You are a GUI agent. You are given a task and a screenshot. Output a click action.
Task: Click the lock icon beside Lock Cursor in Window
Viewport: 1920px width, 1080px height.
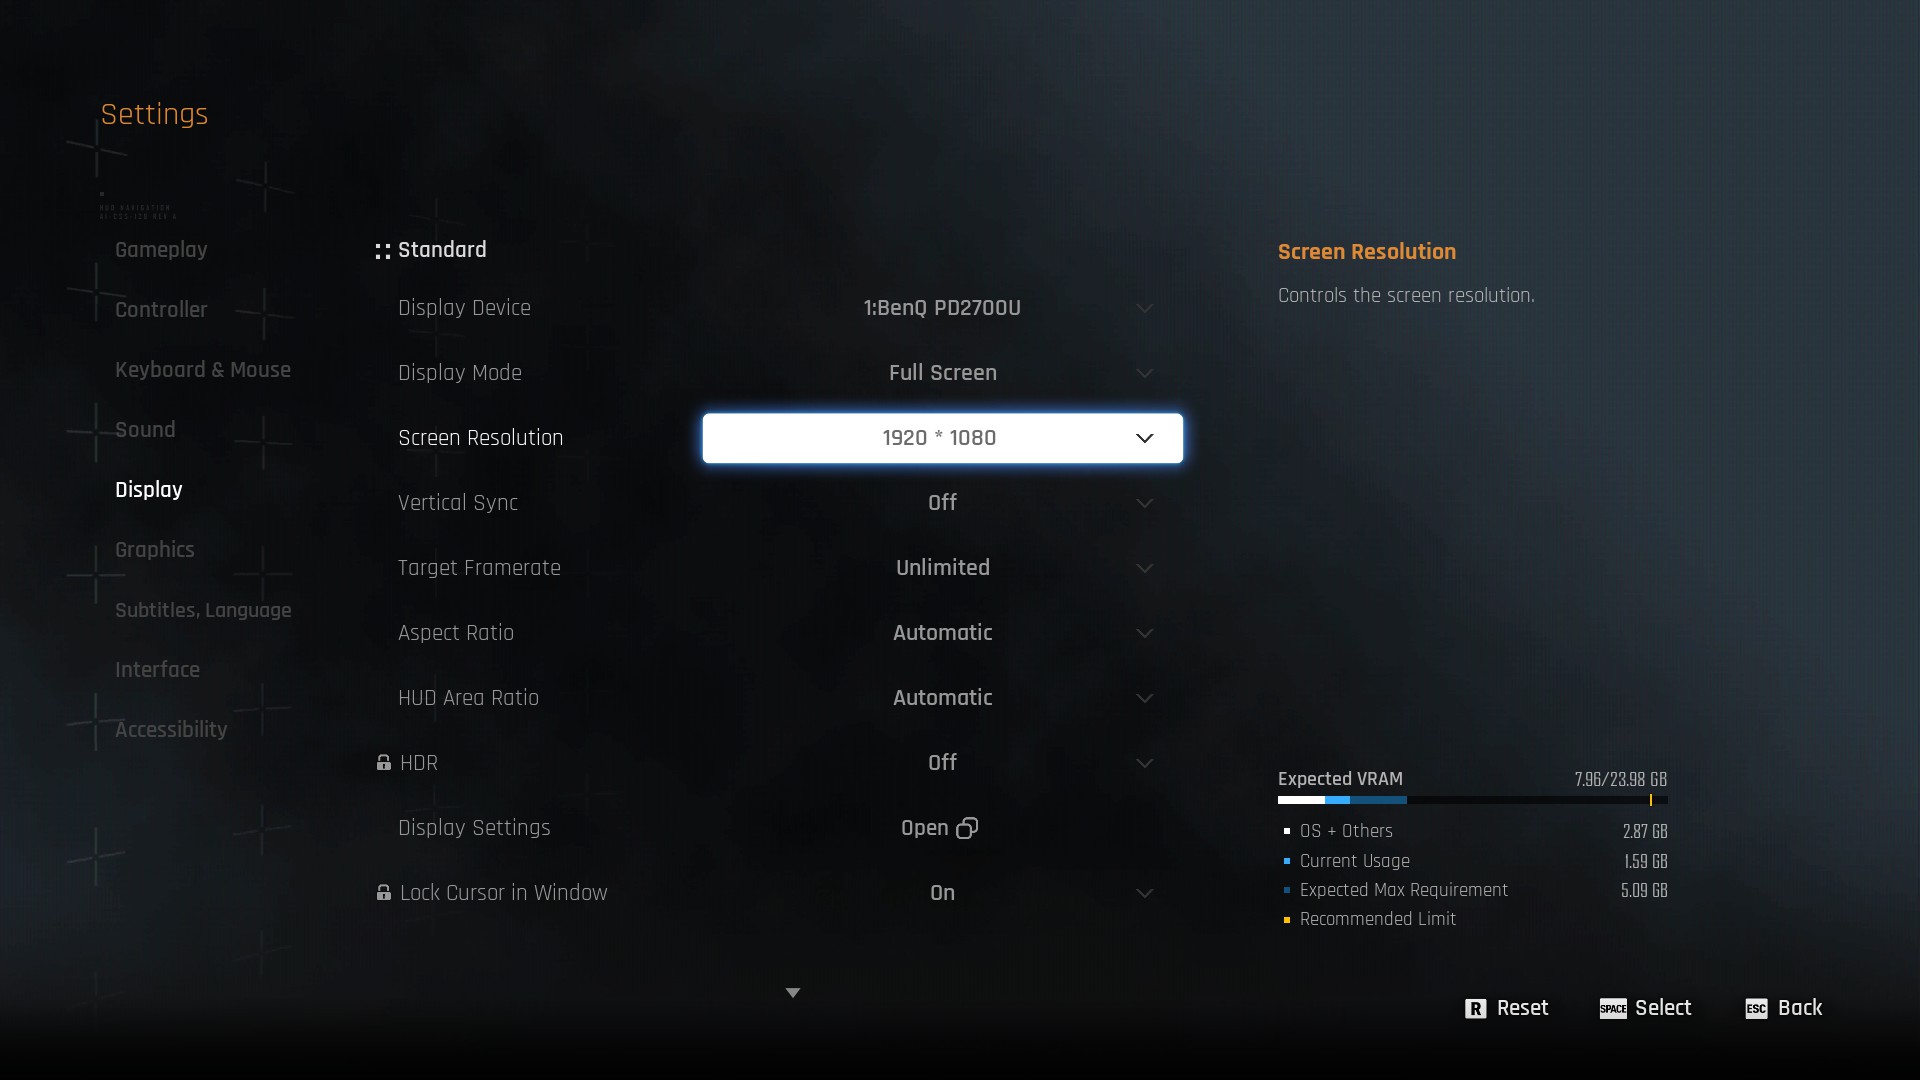(383, 892)
